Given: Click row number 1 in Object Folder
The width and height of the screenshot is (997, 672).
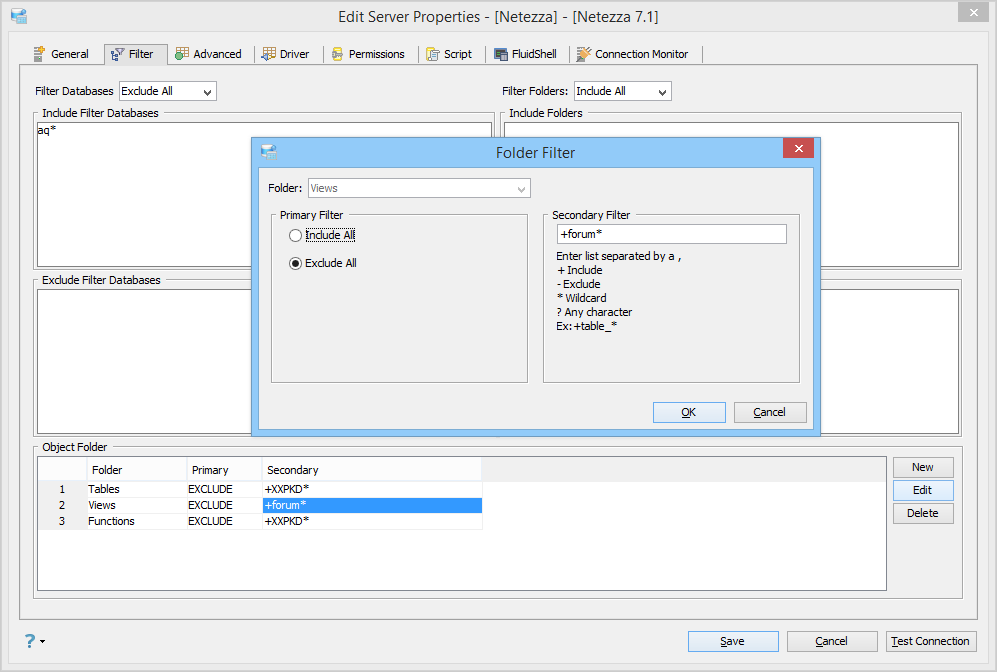Looking at the screenshot, I should pos(62,489).
